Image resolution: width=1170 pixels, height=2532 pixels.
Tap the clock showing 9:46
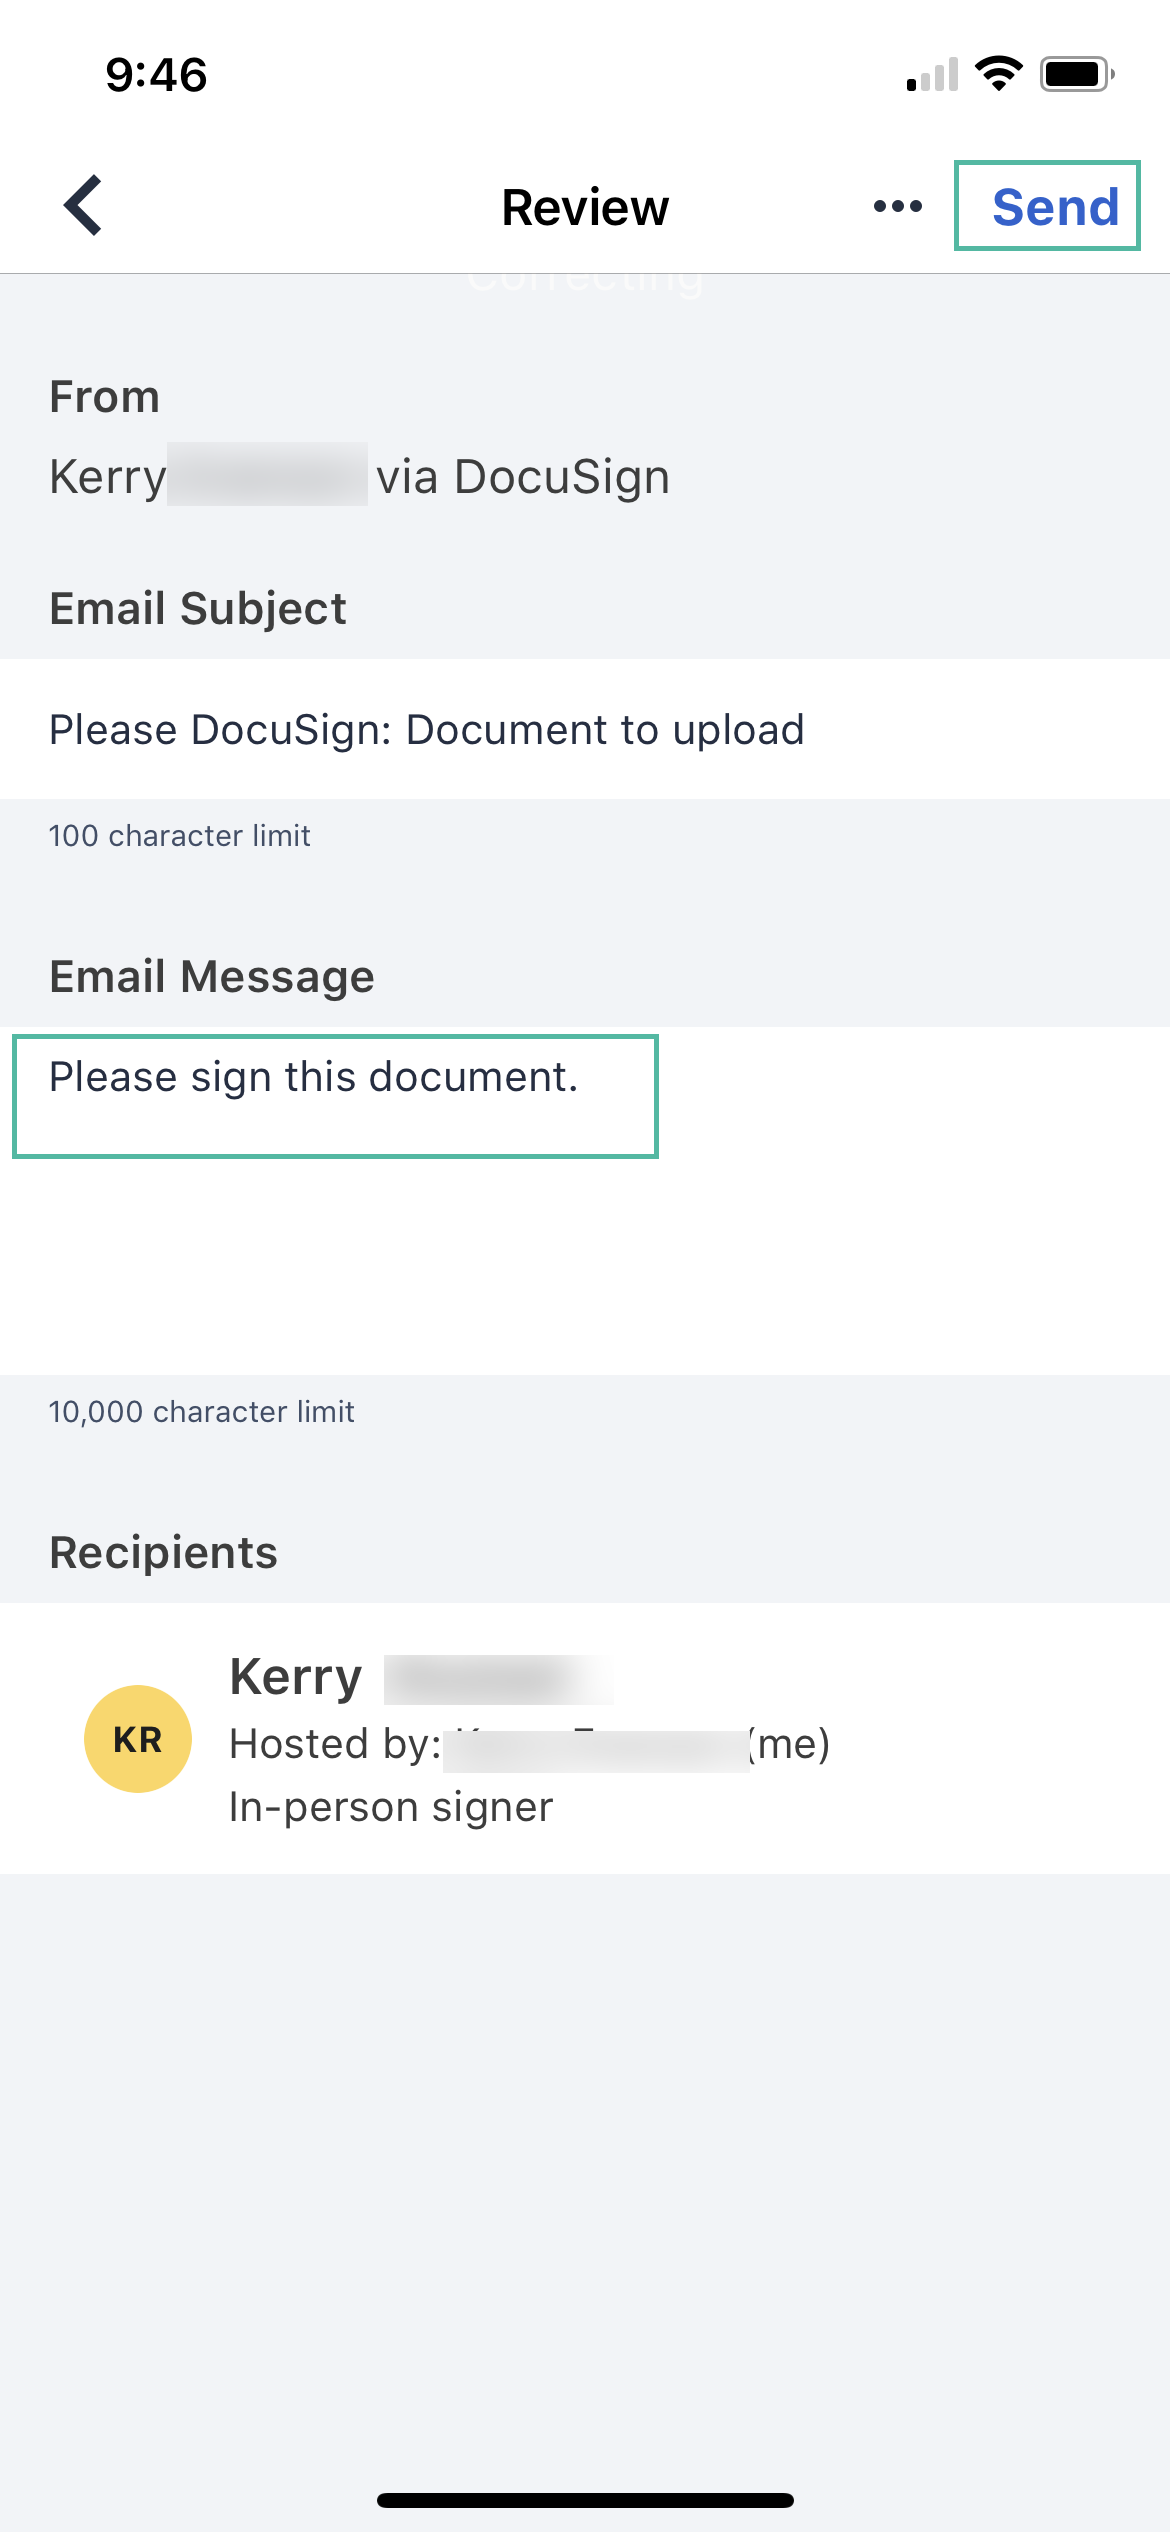[x=155, y=74]
